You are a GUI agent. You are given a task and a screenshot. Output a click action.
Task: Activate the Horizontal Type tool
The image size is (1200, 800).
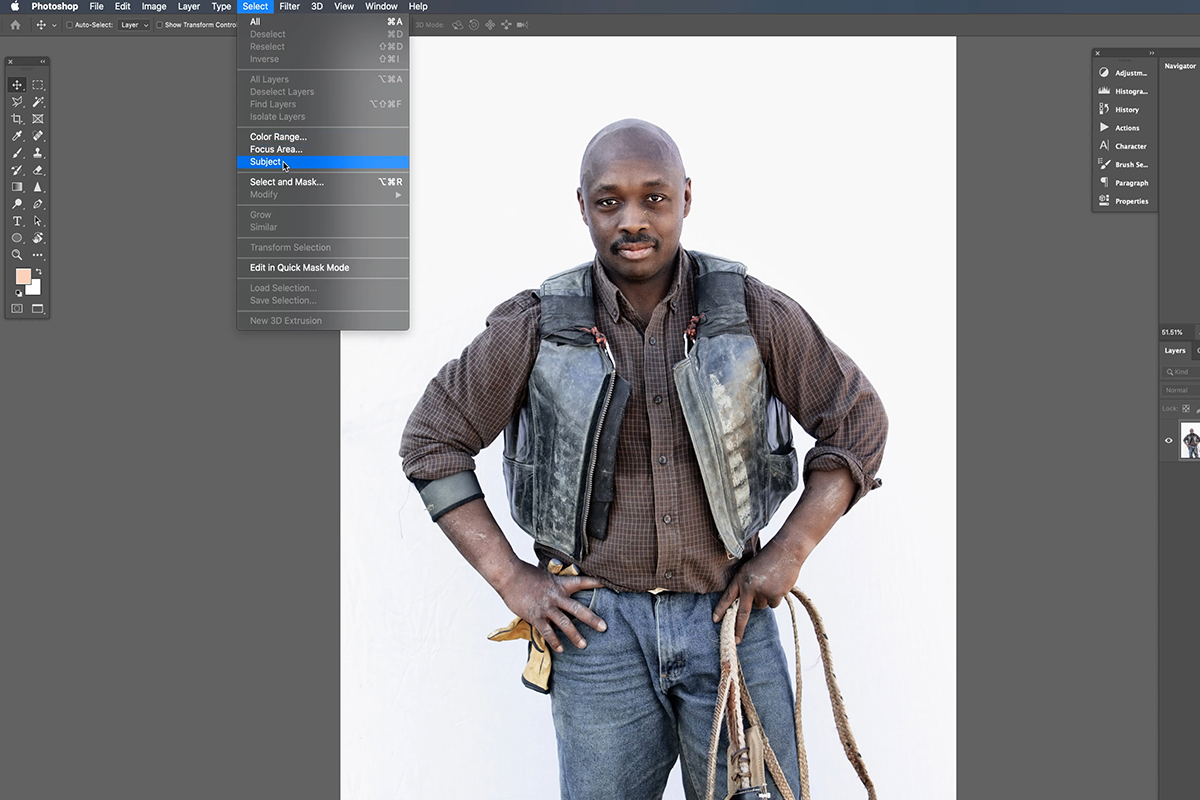pyautogui.click(x=17, y=221)
